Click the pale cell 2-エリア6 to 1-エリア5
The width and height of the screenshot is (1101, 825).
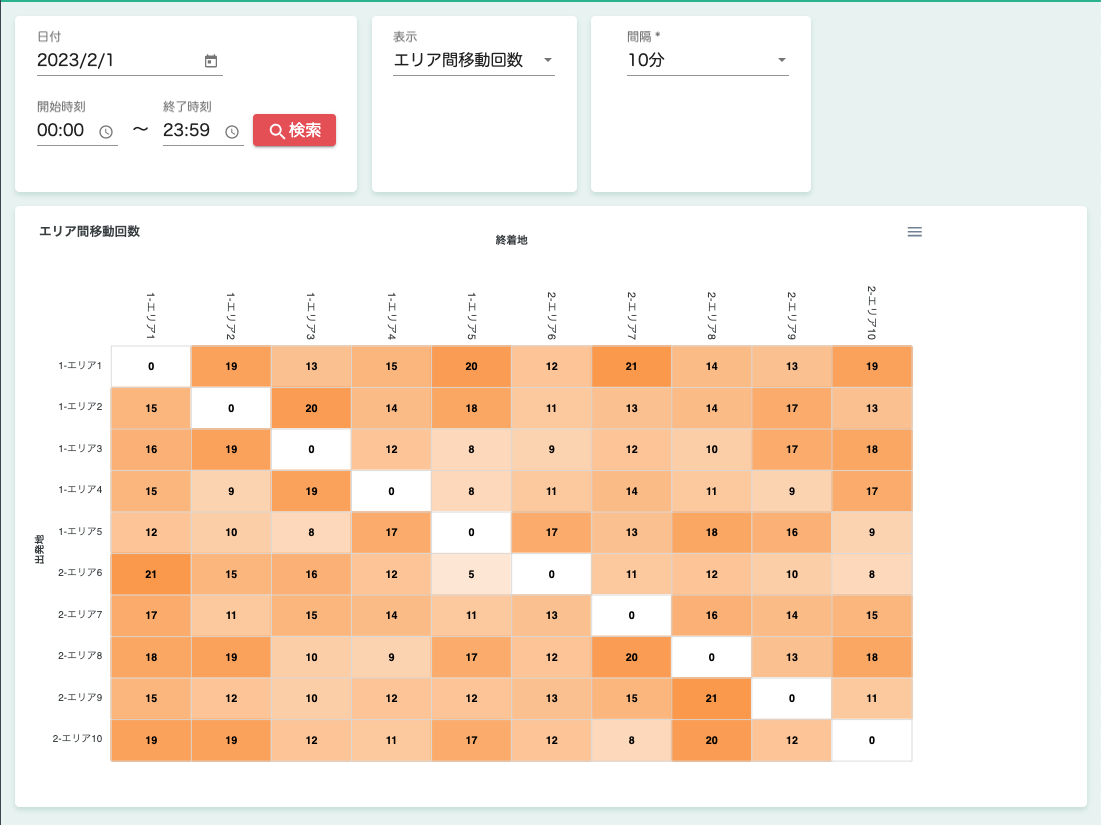pyautogui.click(x=471, y=574)
